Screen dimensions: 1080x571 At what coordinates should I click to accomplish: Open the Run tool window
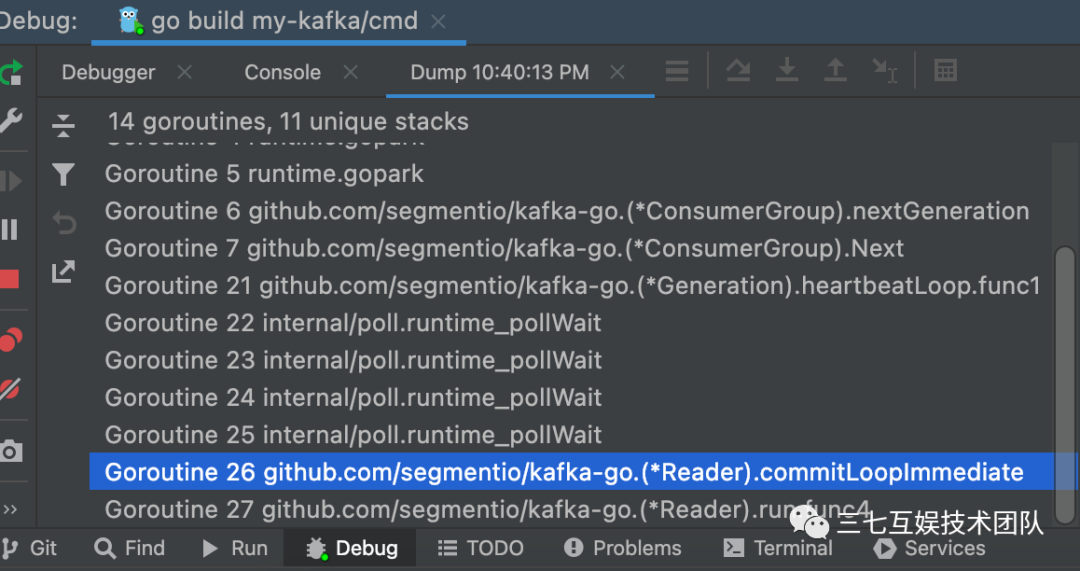coord(234,548)
